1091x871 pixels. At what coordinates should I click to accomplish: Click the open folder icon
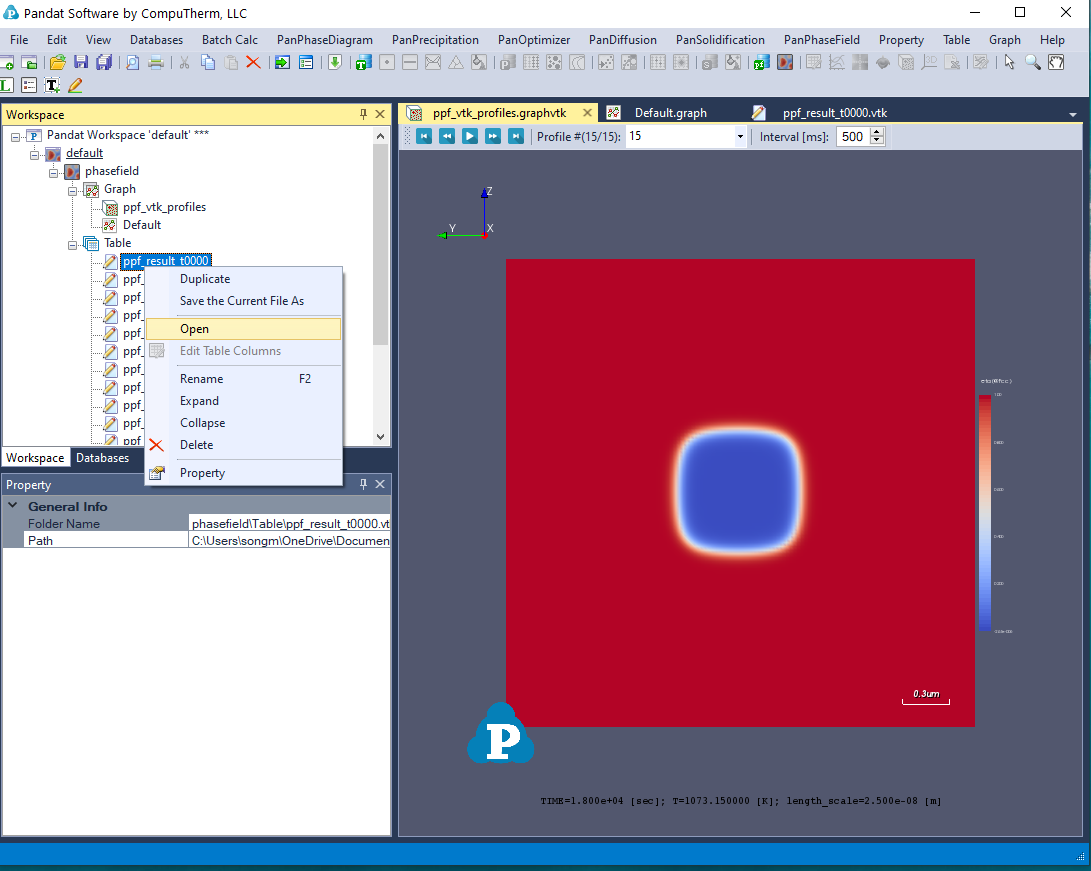pyautogui.click(x=58, y=62)
